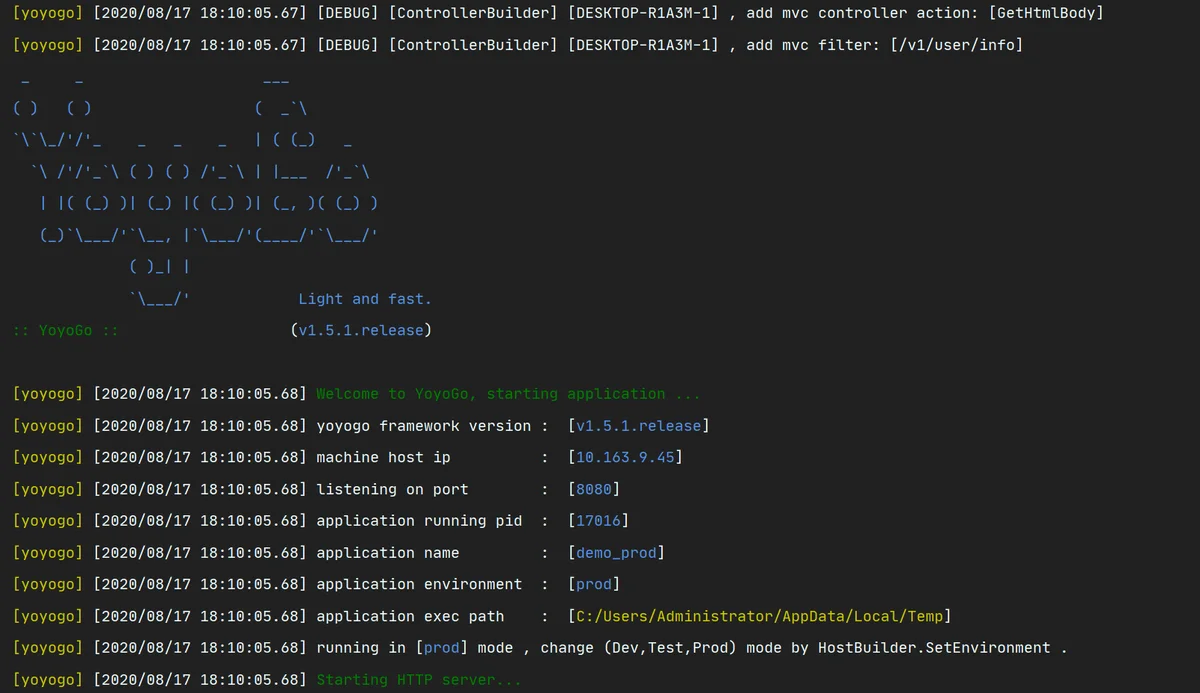Click the "listening on port" label
This screenshot has height=693, width=1200.
pos(392,489)
